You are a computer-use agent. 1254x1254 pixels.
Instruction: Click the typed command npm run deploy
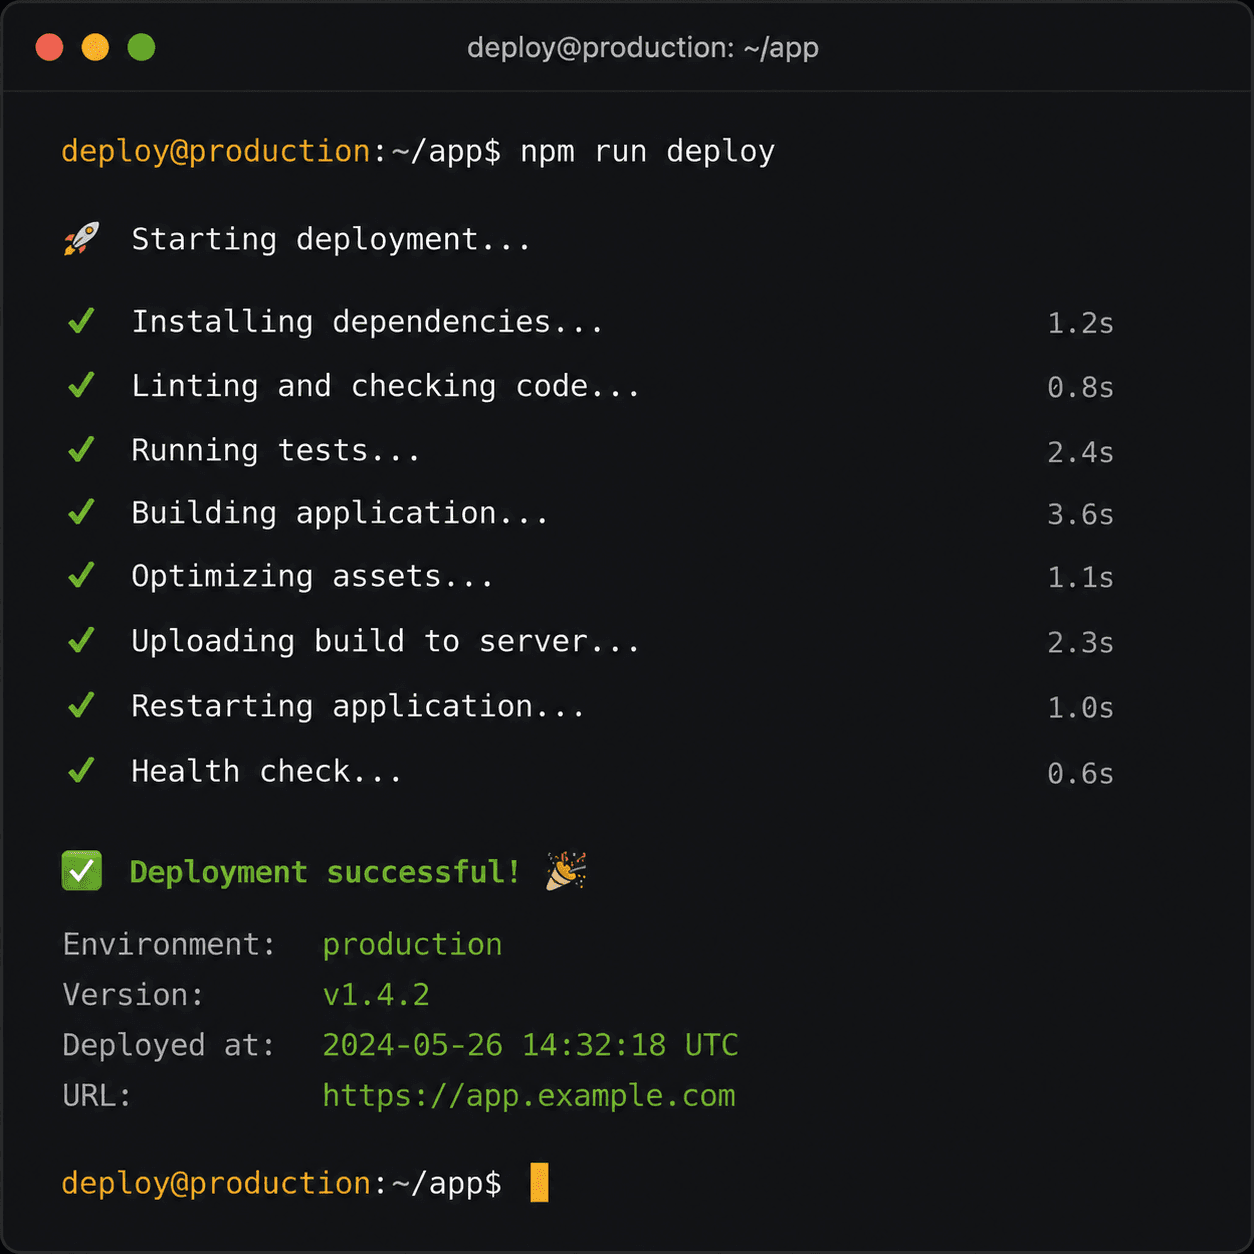point(647,152)
